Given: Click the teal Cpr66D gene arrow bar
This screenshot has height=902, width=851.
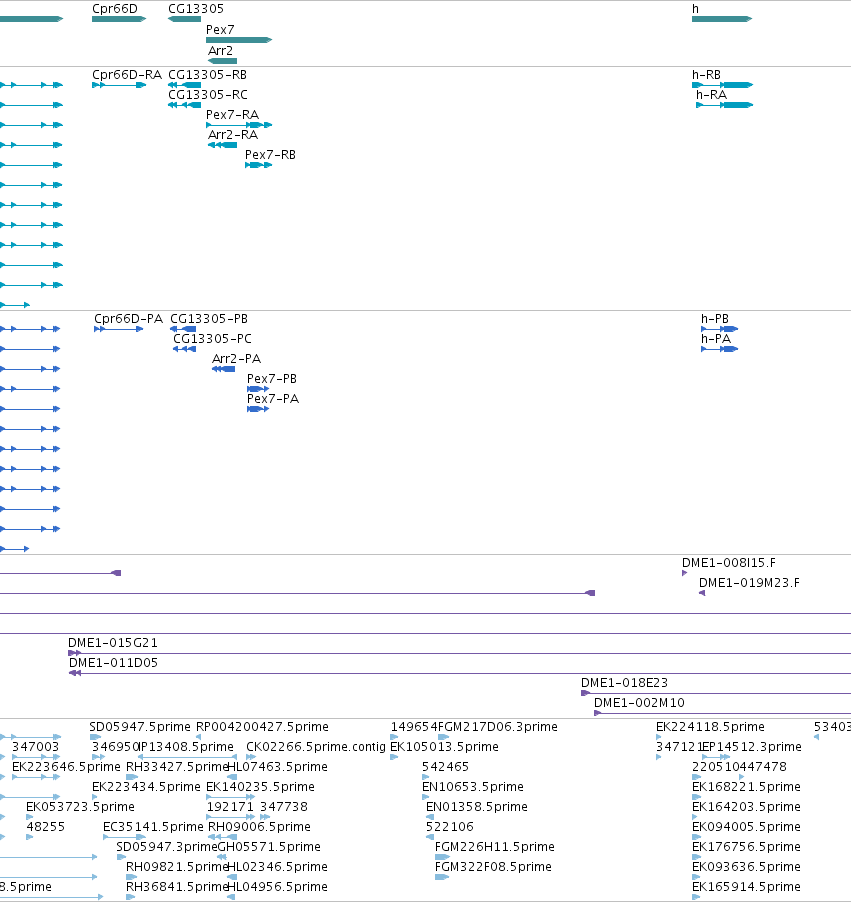Looking at the screenshot, I should [119, 19].
